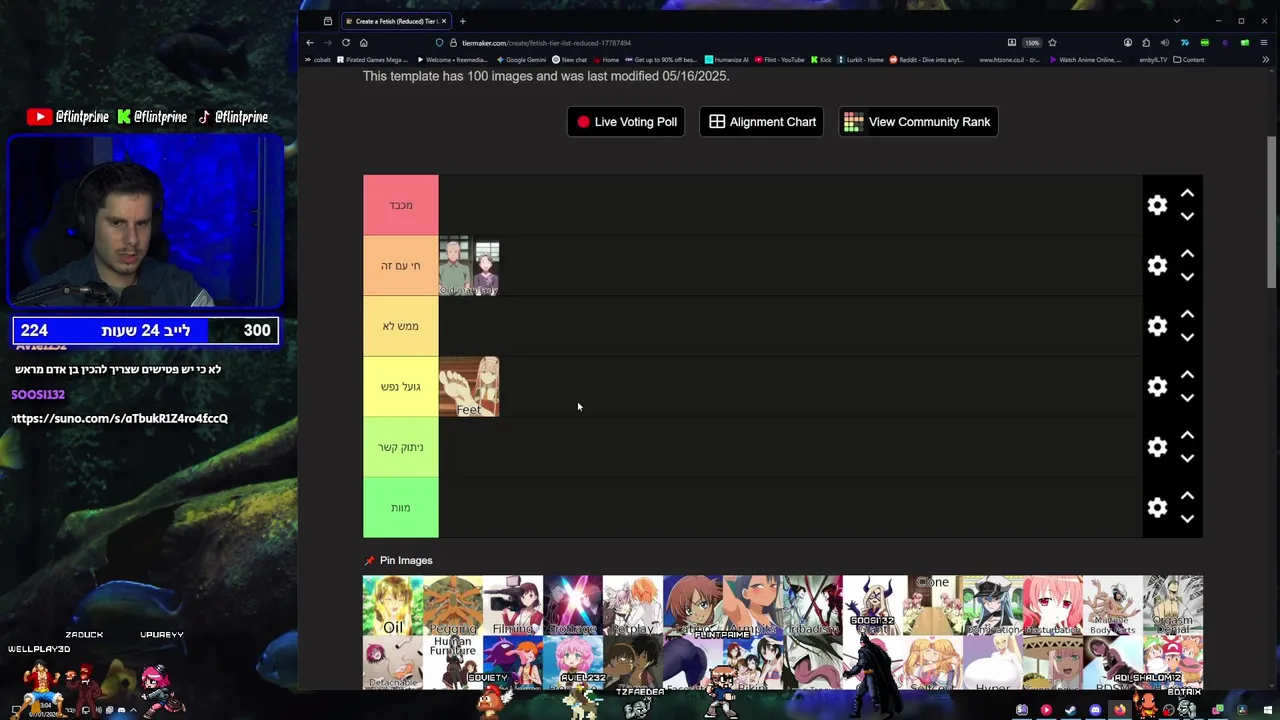Open settings gear for the ממש לא row
This screenshot has width=1280, height=720.
point(1157,326)
